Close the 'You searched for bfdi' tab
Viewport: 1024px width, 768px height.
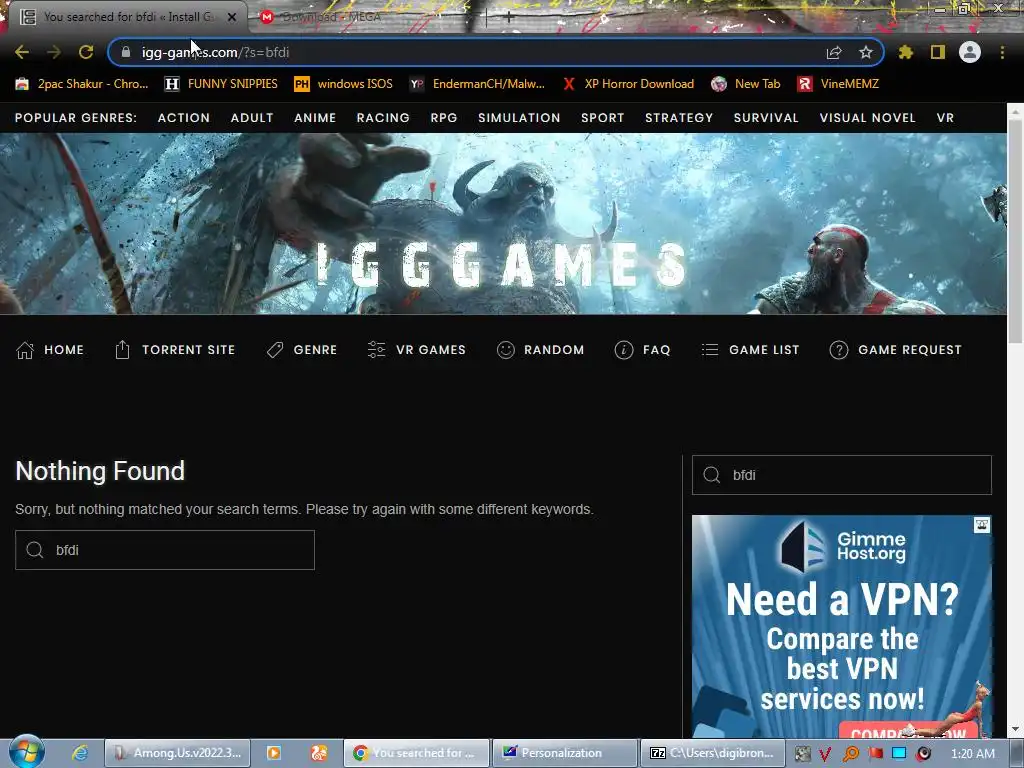232,17
